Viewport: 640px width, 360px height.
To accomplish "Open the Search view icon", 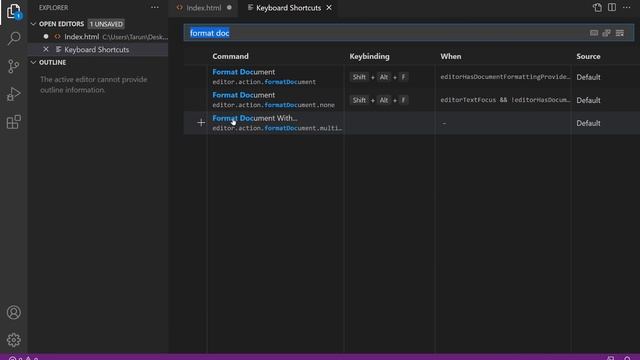I will [x=13, y=39].
